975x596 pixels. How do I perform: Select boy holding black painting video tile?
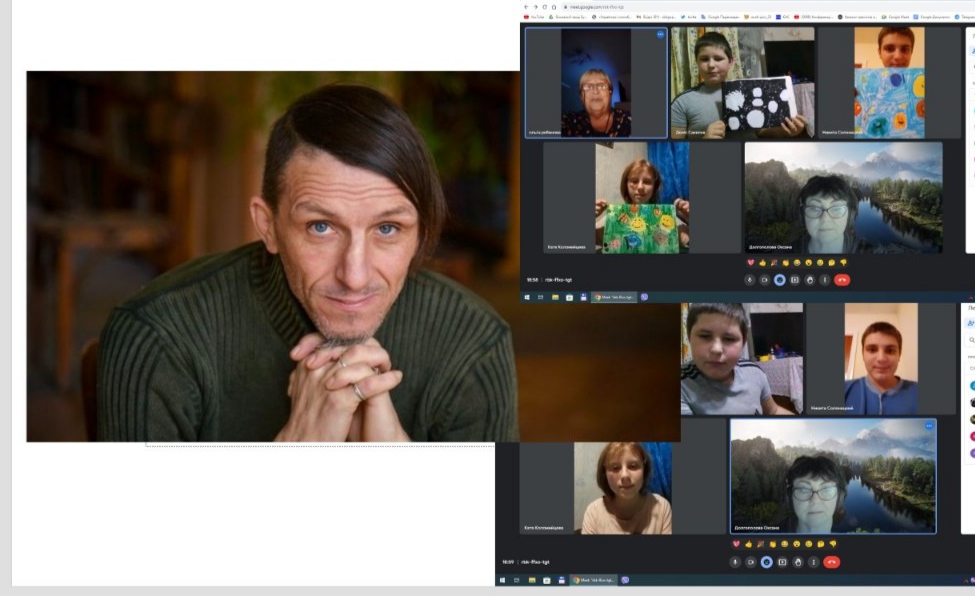click(742, 83)
